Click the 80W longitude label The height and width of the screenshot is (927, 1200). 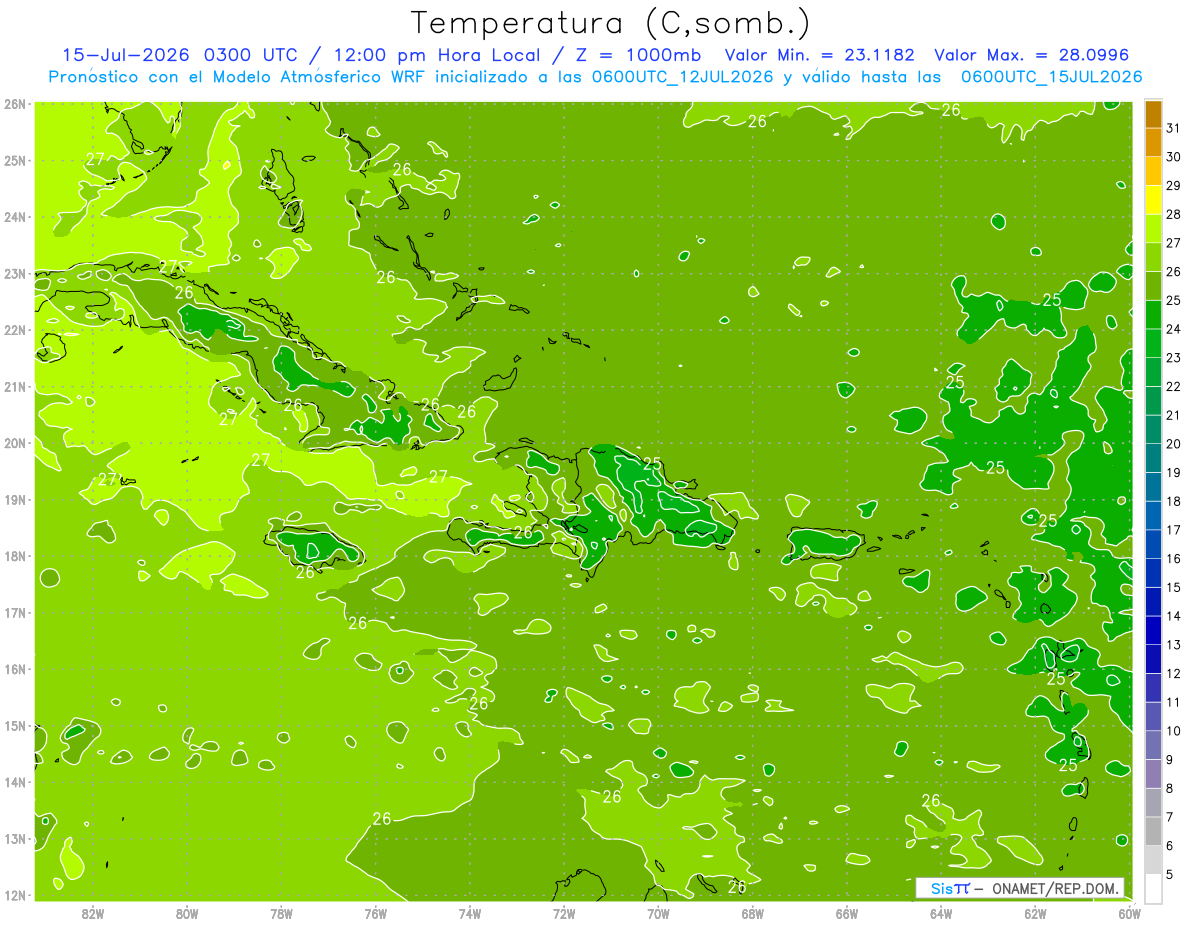(x=187, y=913)
